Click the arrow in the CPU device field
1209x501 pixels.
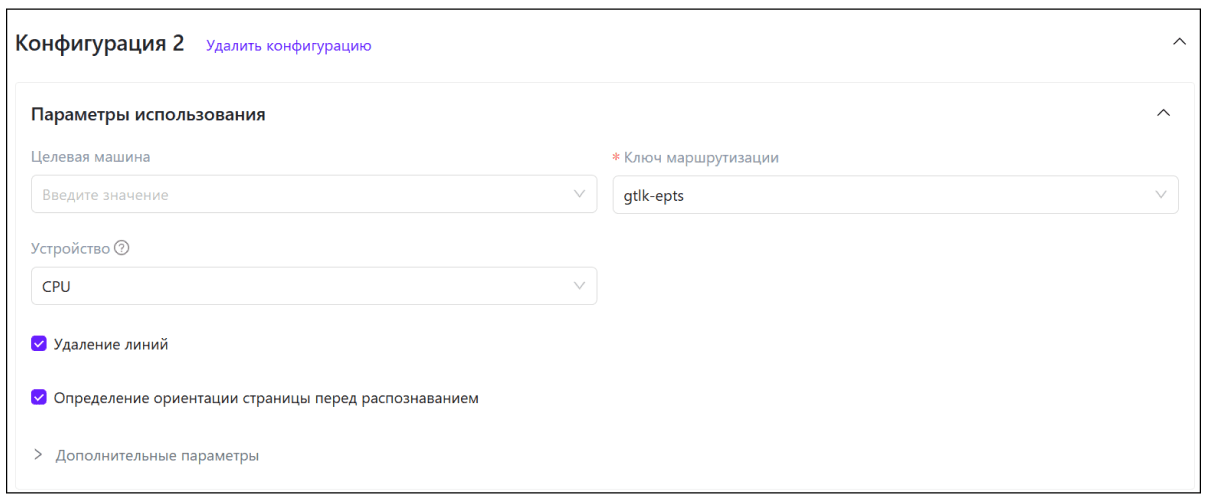pos(579,286)
